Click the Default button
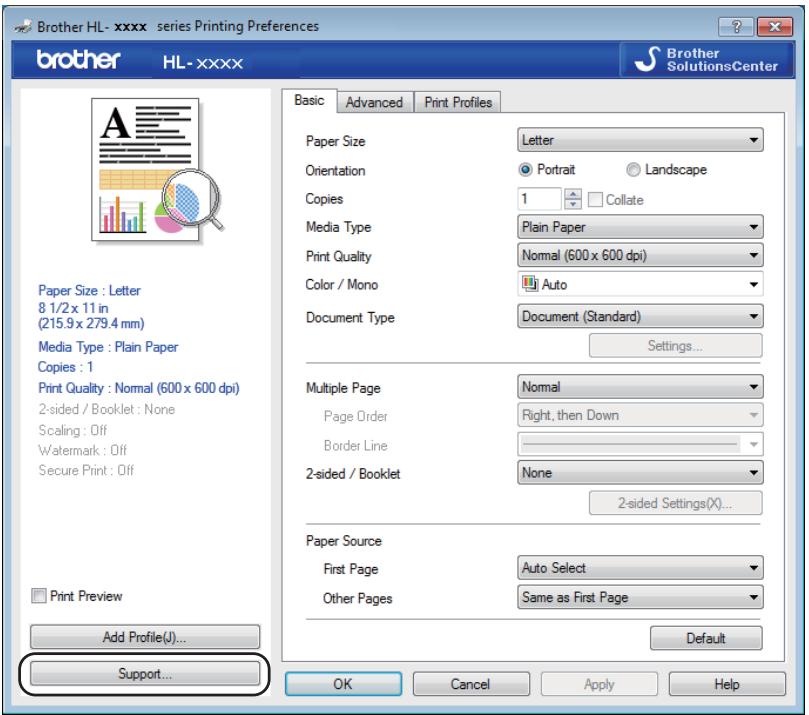The width and height of the screenshot is (809, 715). [706, 638]
